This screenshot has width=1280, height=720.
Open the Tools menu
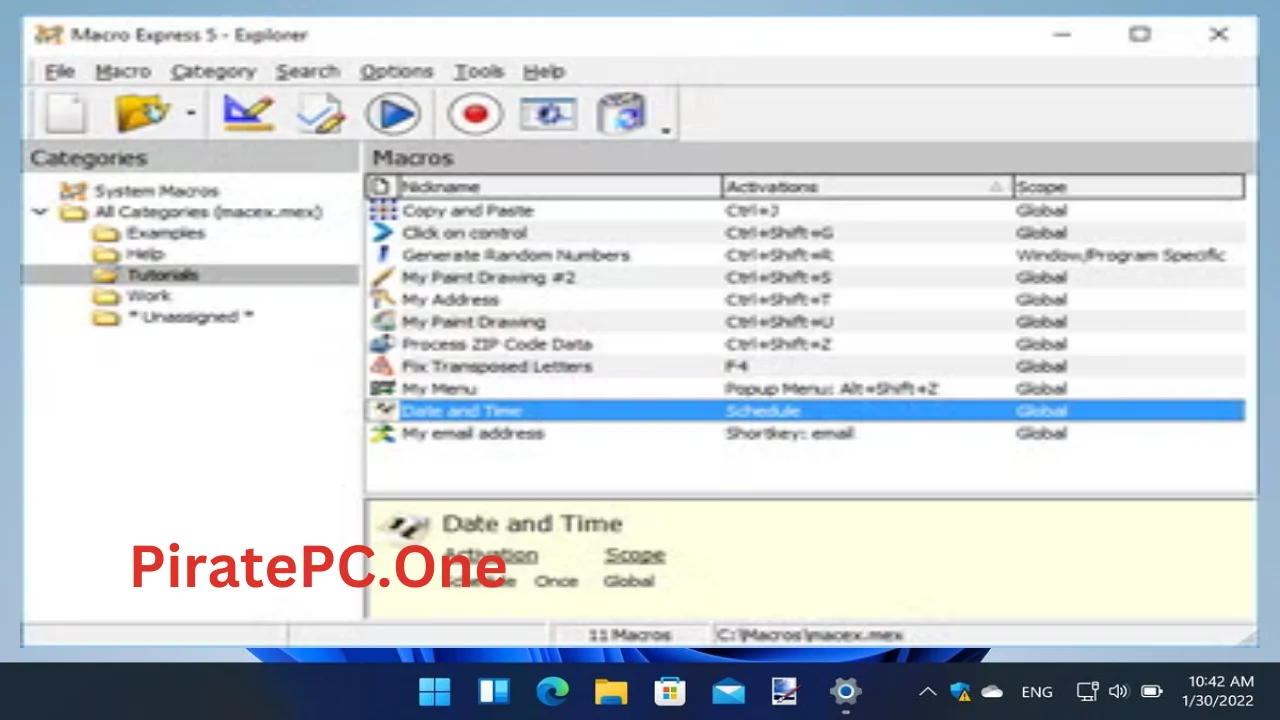tap(479, 71)
